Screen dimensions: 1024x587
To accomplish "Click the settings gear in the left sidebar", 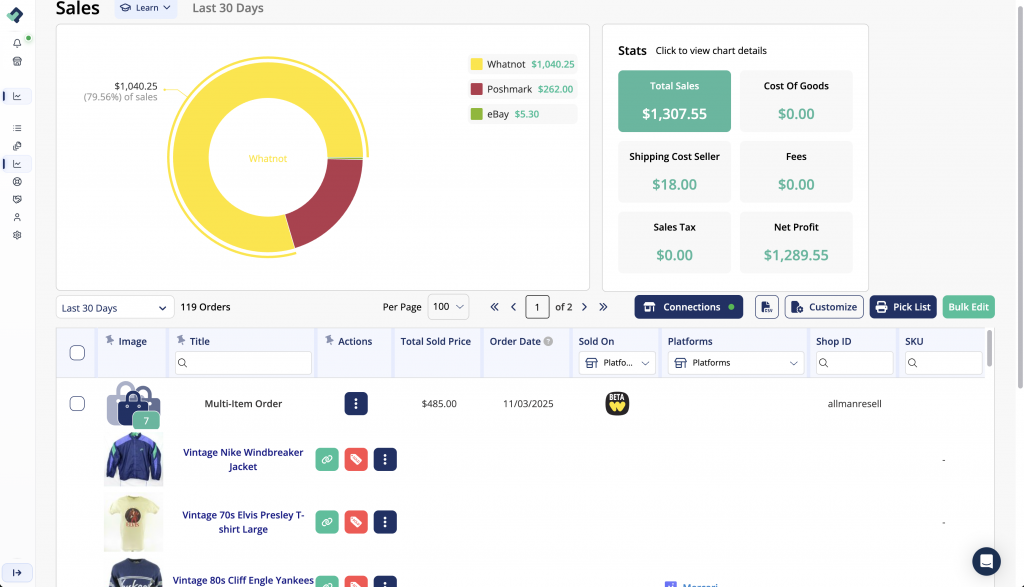I will pyautogui.click(x=17, y=235).
